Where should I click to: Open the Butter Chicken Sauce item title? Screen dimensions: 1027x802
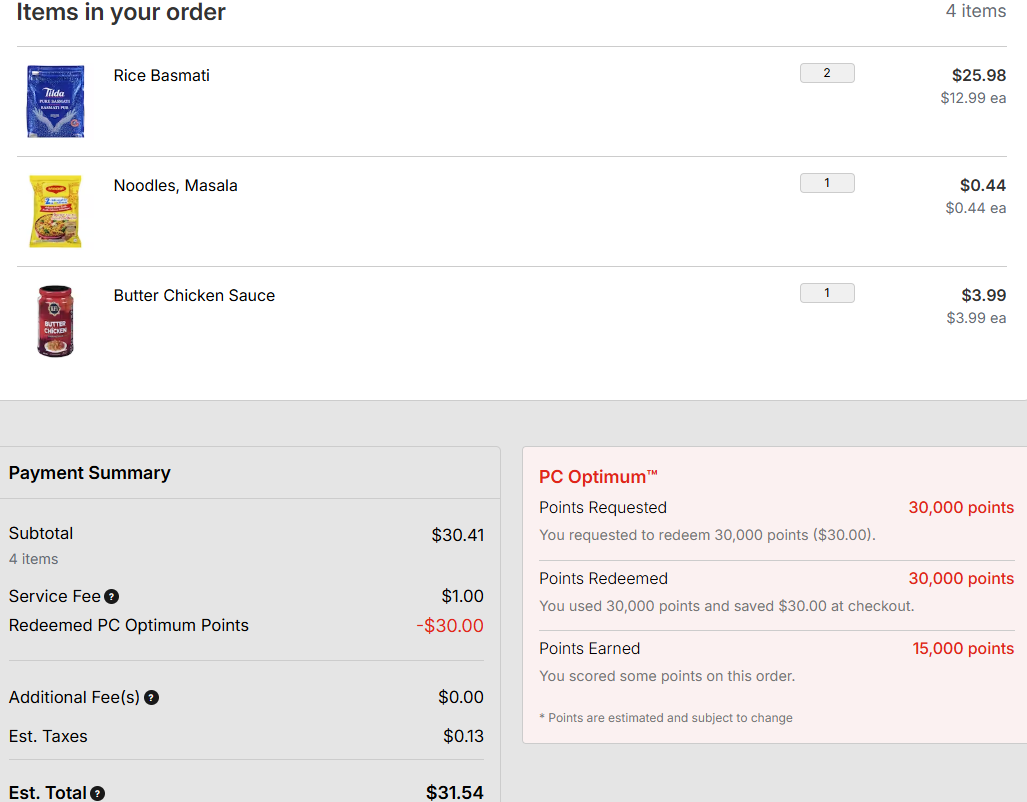coord(194,296)
